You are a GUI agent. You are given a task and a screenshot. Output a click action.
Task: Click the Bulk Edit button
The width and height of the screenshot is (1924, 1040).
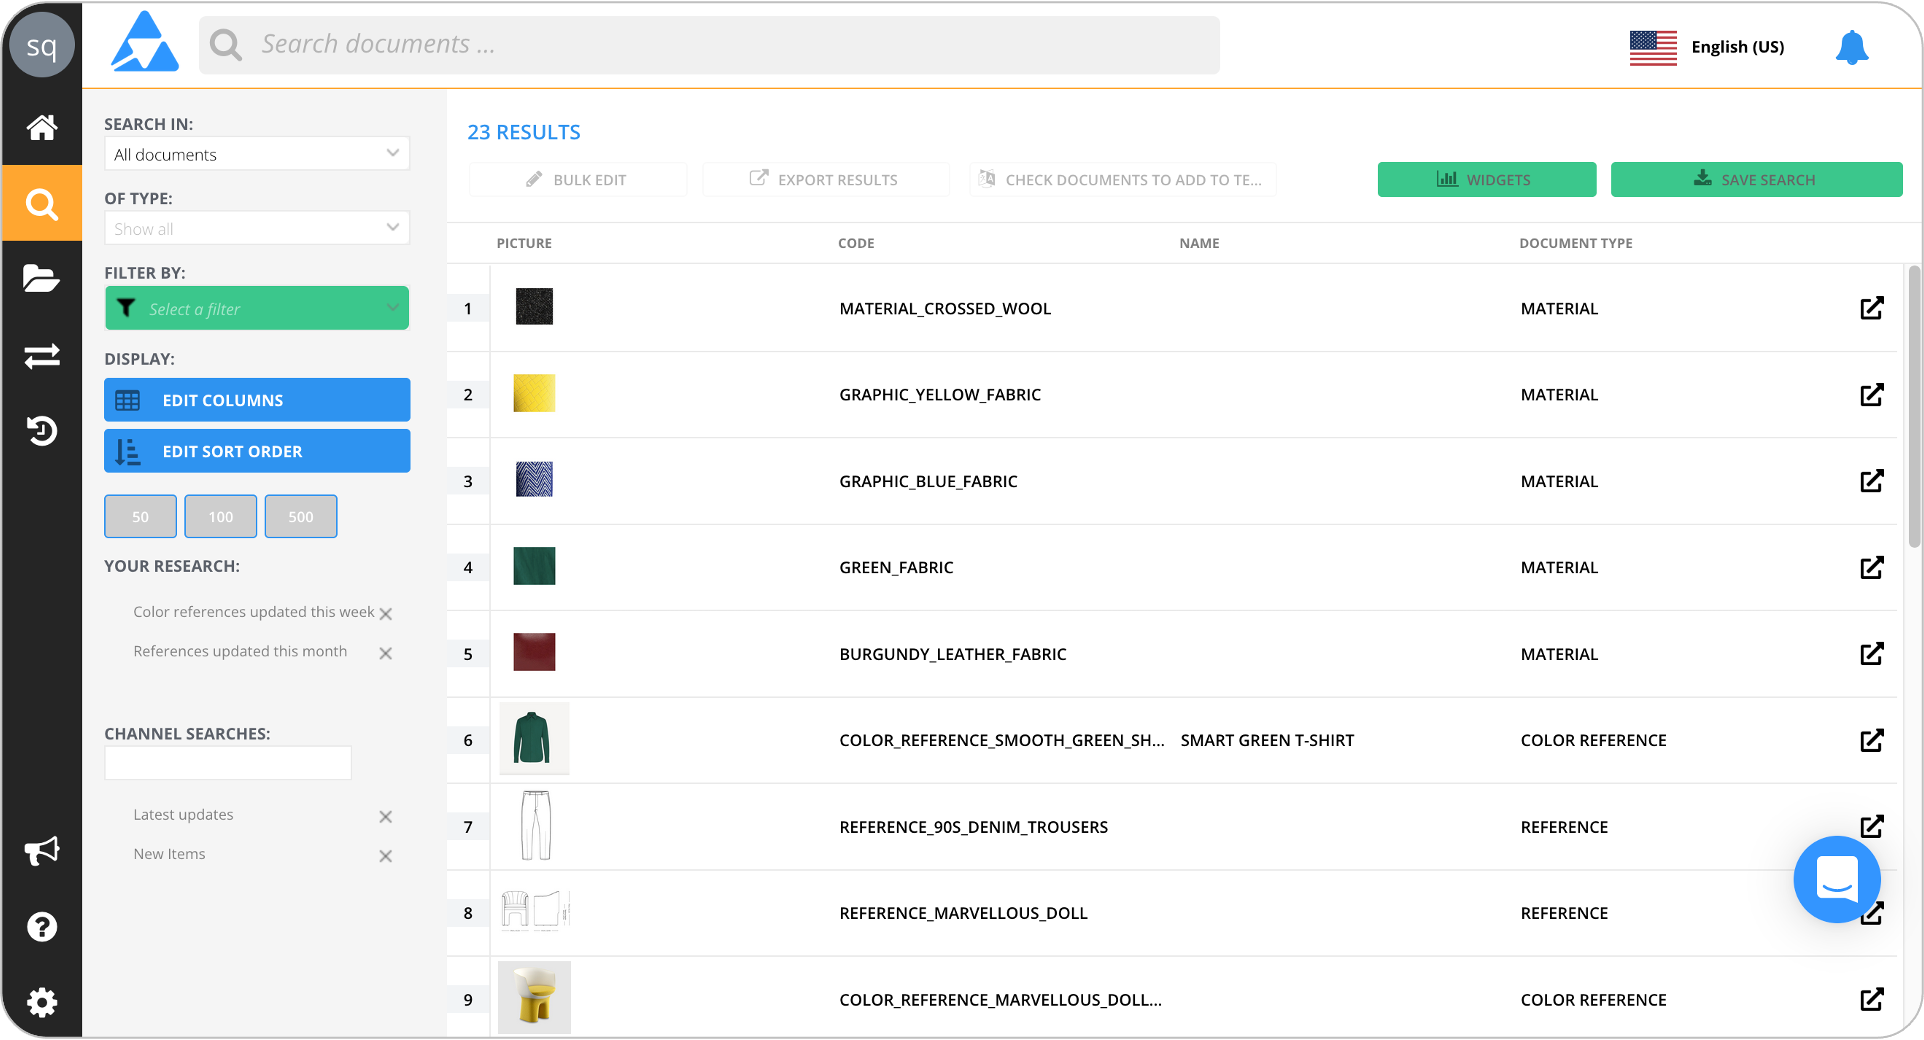578,180
